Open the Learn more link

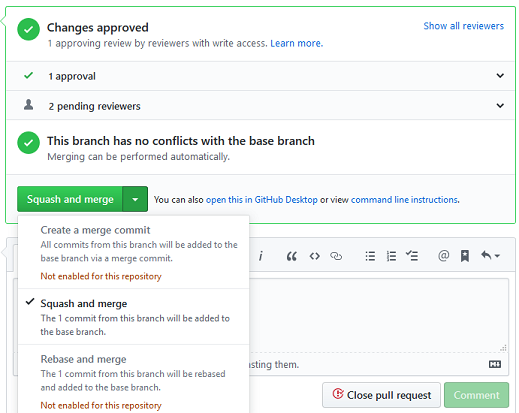[x=296, y=43]
